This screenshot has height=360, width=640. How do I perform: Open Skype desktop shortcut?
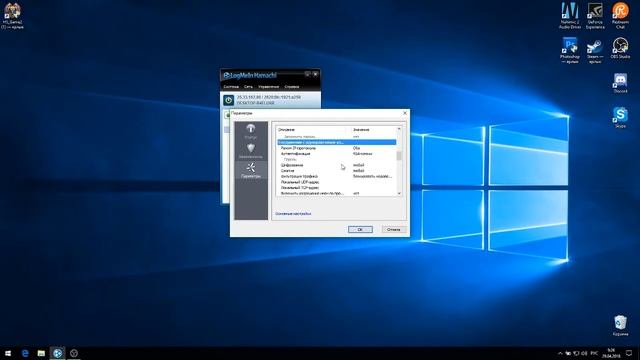620,118
